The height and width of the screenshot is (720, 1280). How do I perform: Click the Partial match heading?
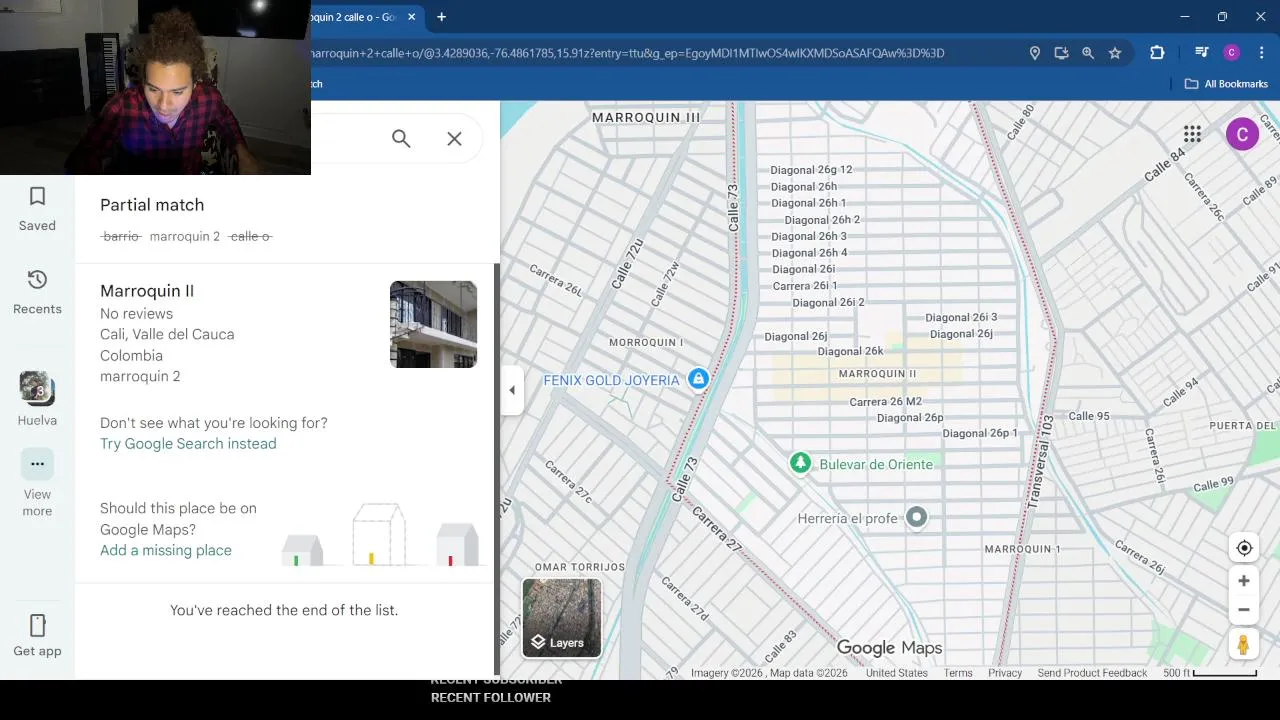[152, 205]
